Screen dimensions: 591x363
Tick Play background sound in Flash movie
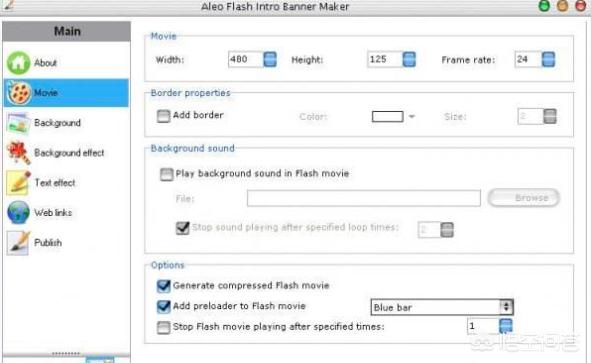[x=166, y=174]
